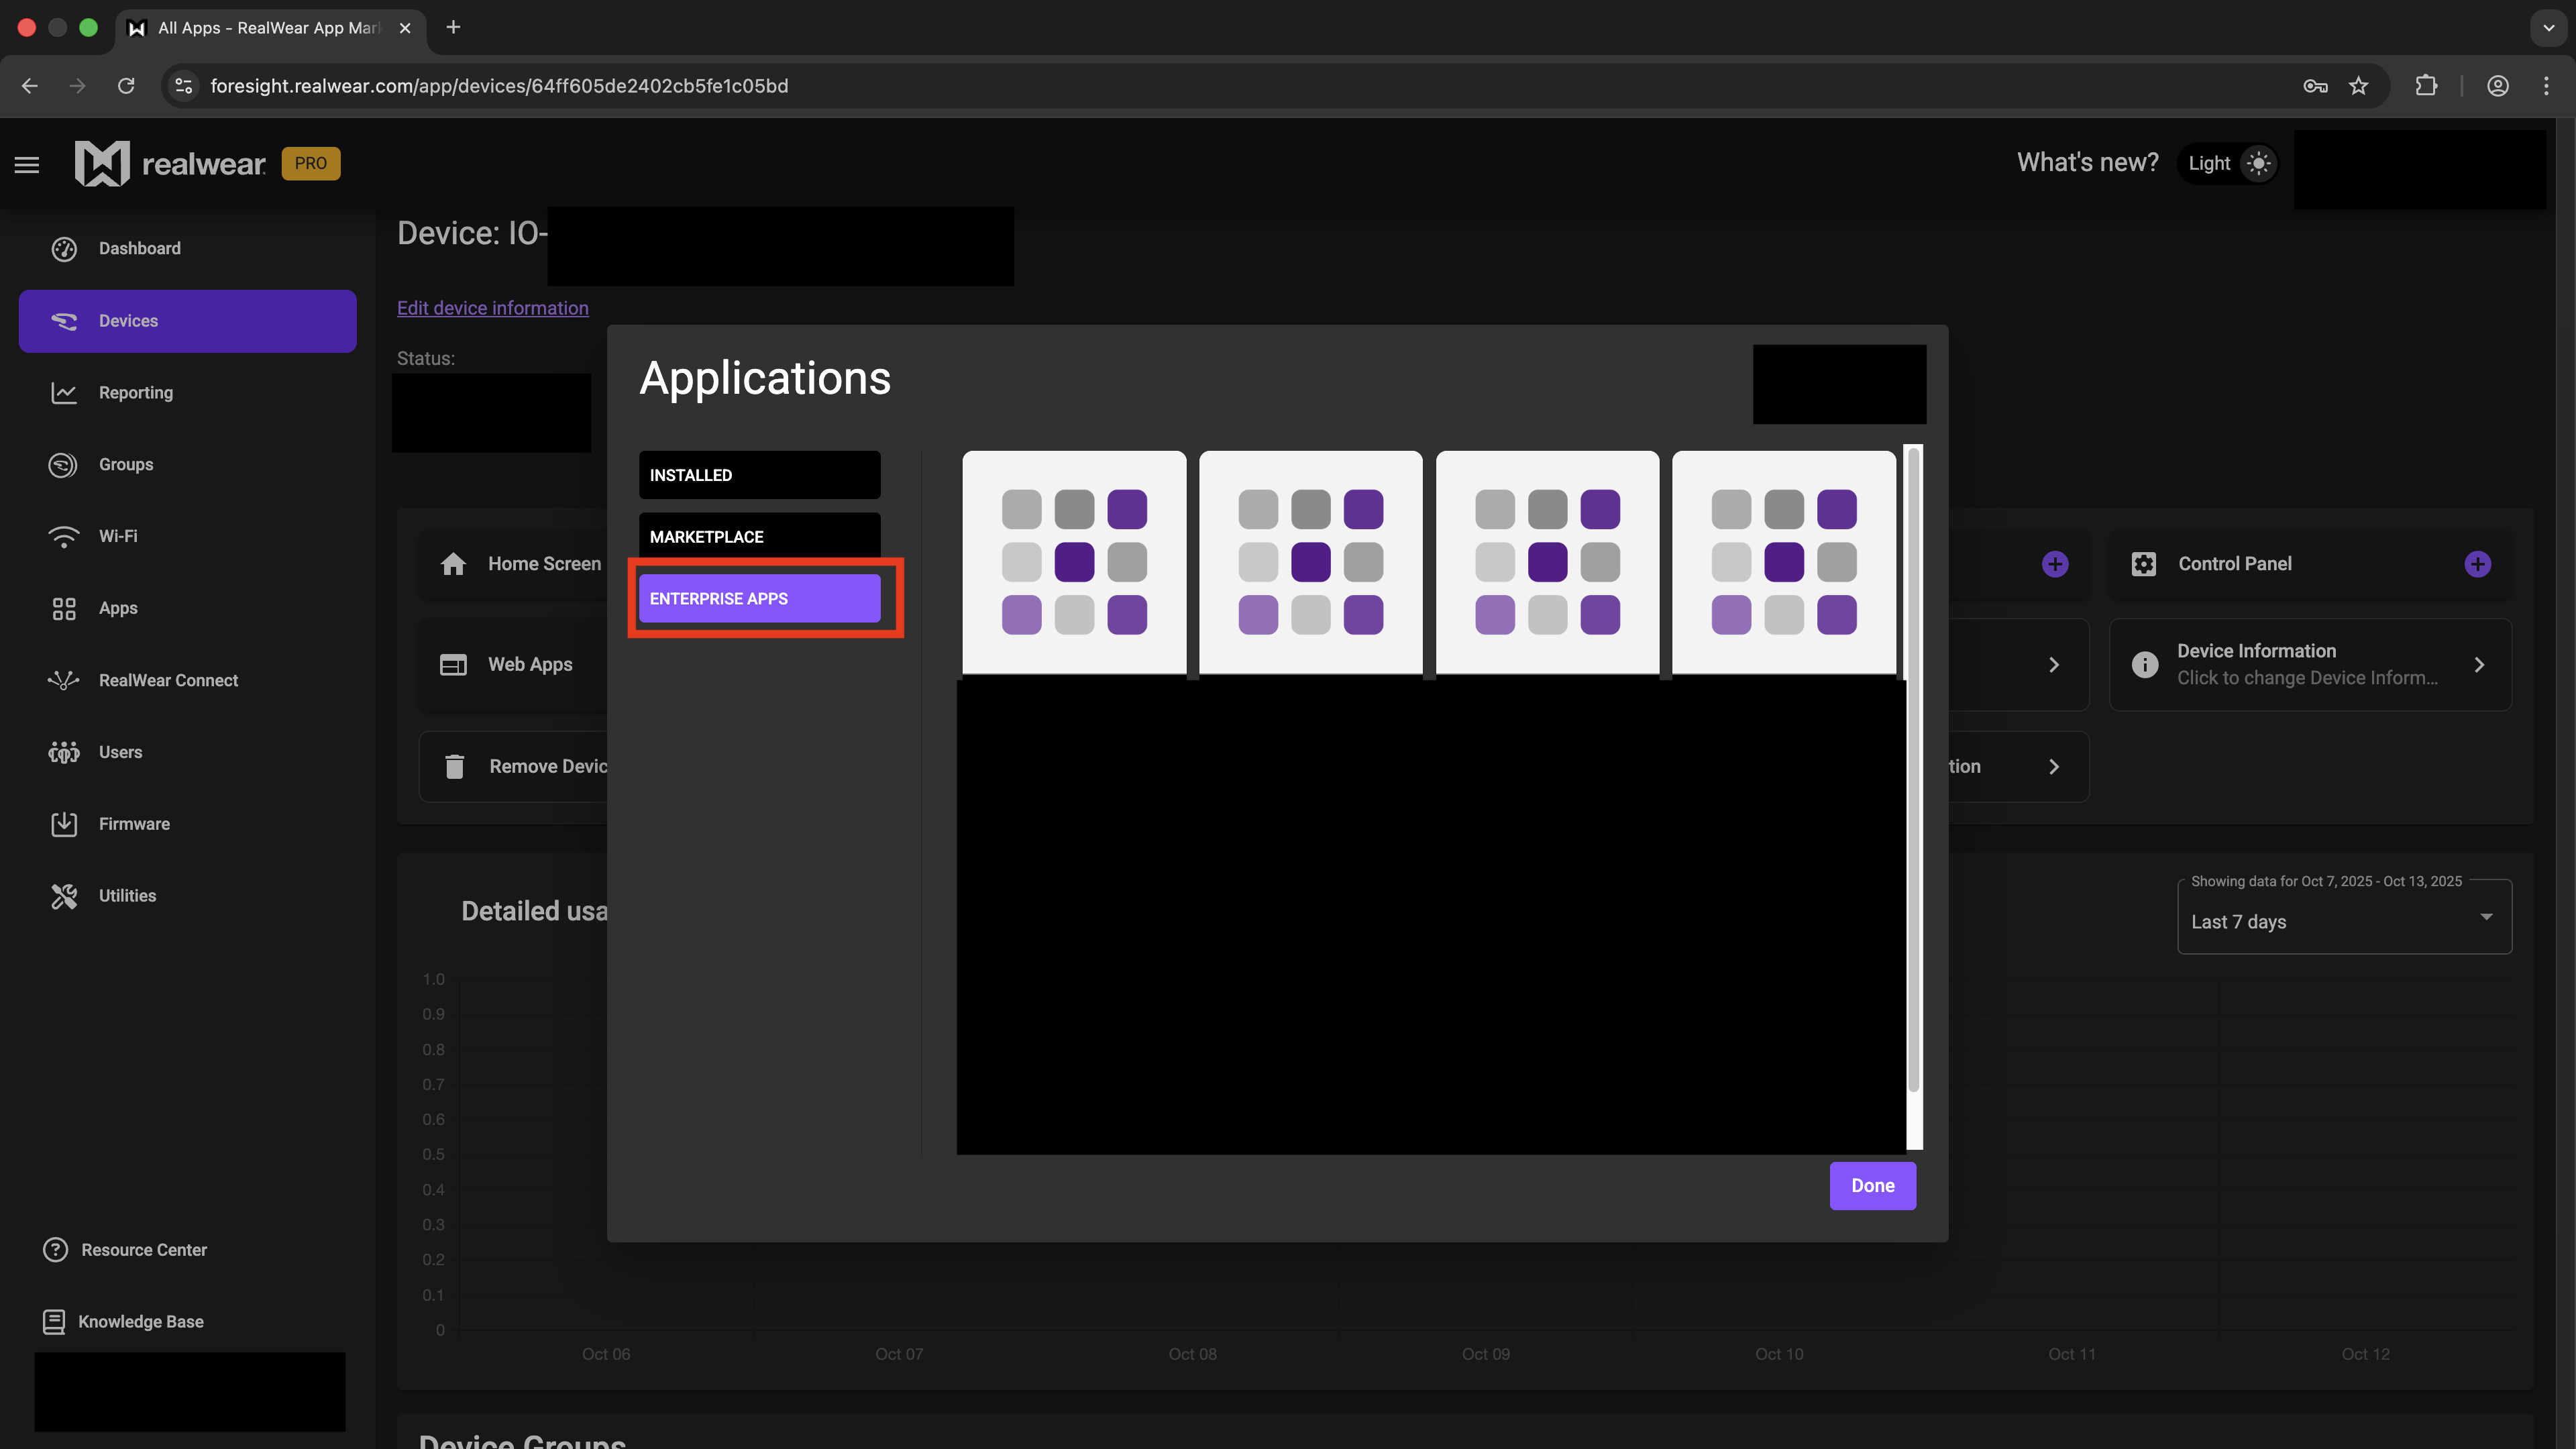Click the Dashboard gauge icon

click(x=64, y=249)
